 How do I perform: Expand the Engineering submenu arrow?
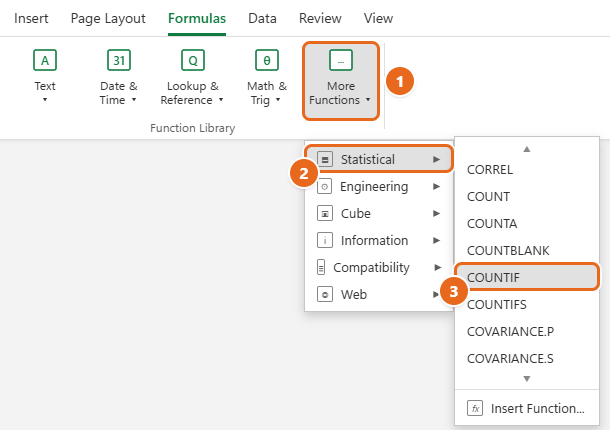pos(436,186)
